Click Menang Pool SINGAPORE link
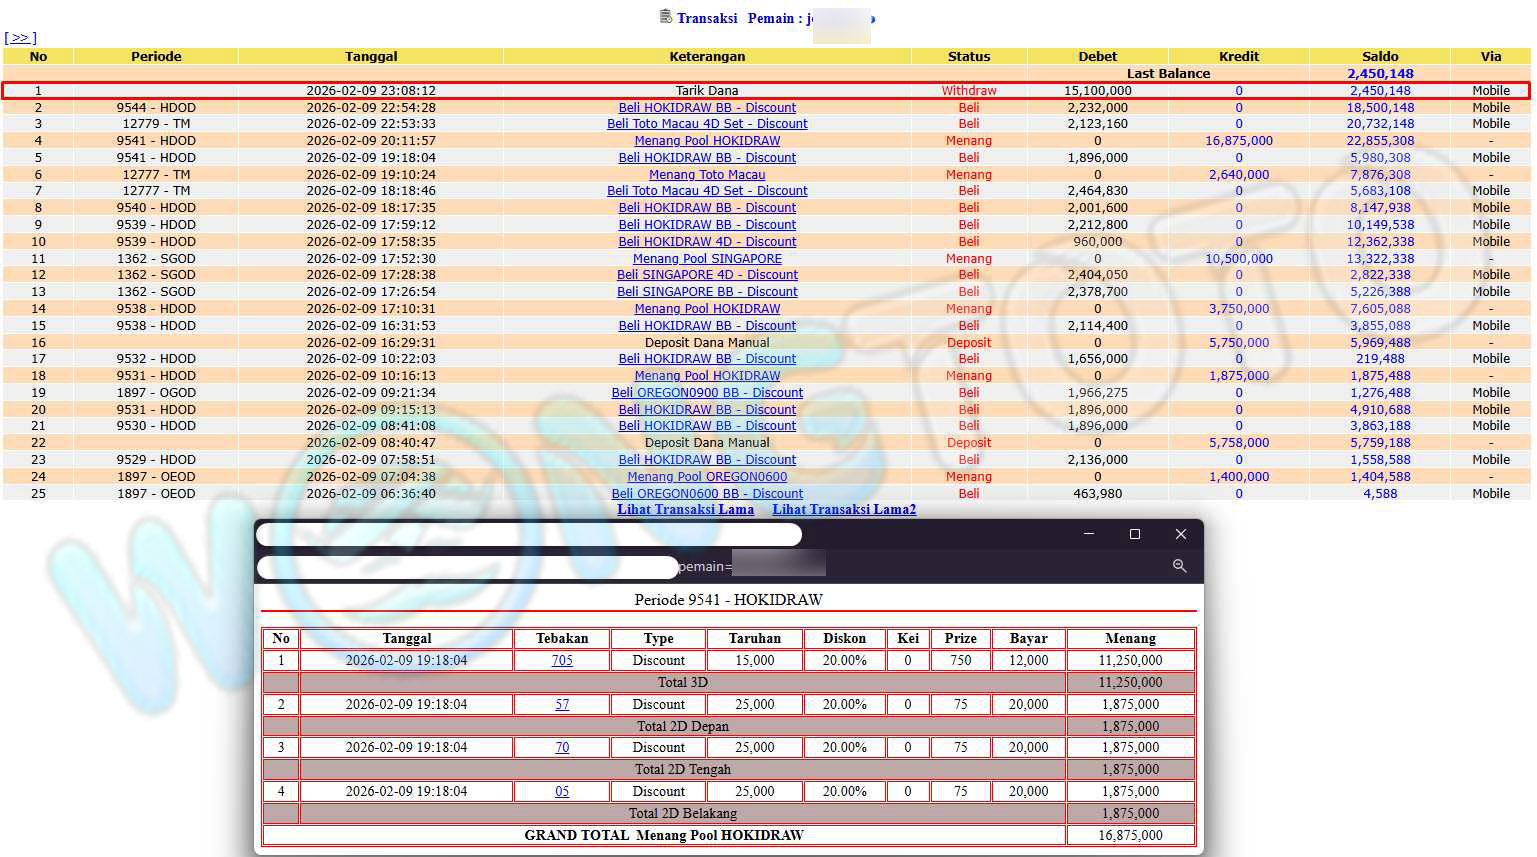 [707, 258]
